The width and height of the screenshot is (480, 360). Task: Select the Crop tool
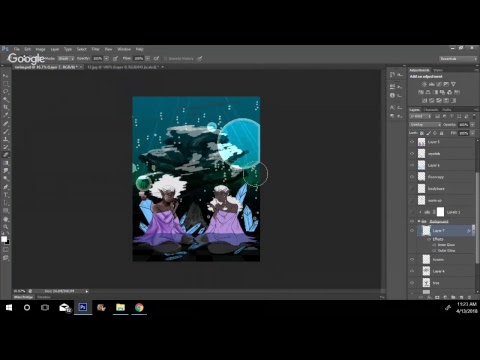click(6, 107)
